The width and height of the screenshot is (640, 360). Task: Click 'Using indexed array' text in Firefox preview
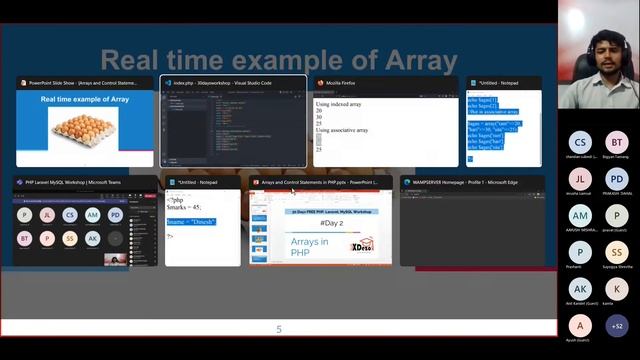click(x=338, y=104)
